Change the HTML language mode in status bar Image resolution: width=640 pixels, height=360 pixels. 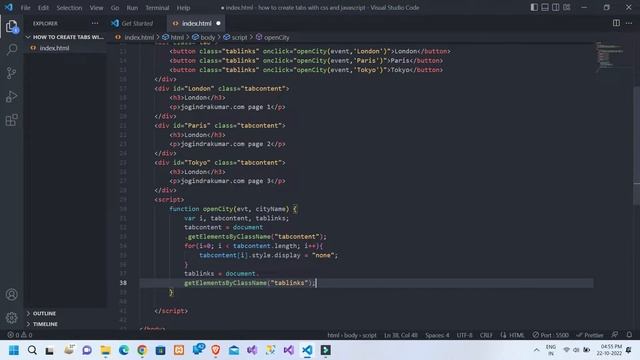pos(516,335)
